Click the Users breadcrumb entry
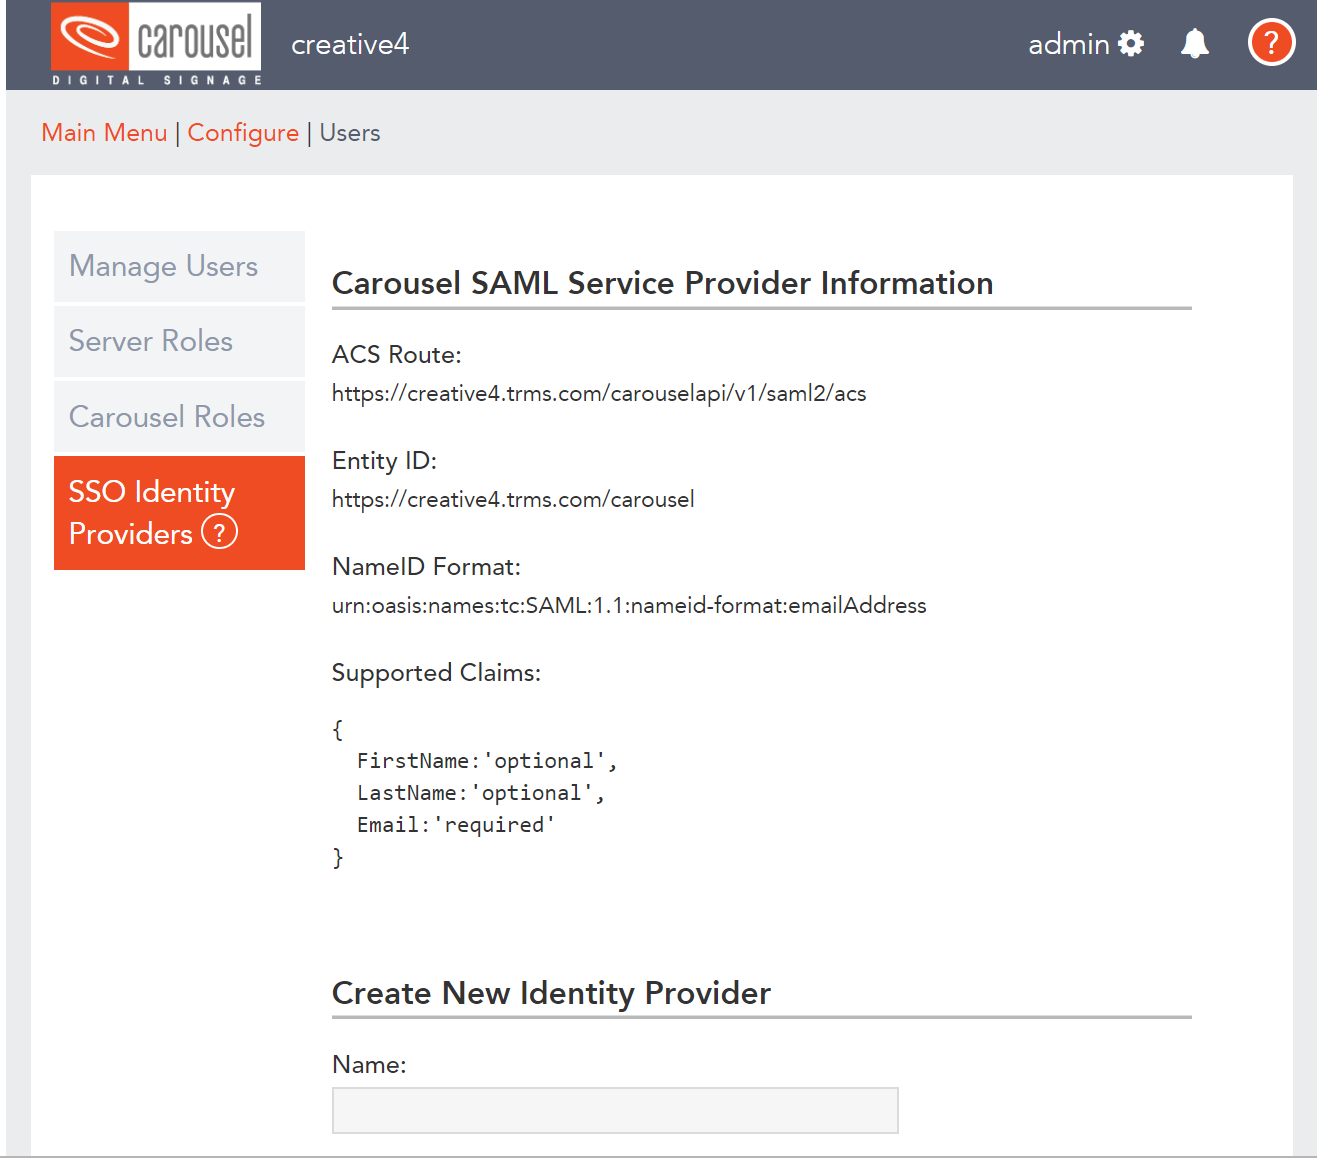This screenshot has width=1317, height=1160. 349,132
